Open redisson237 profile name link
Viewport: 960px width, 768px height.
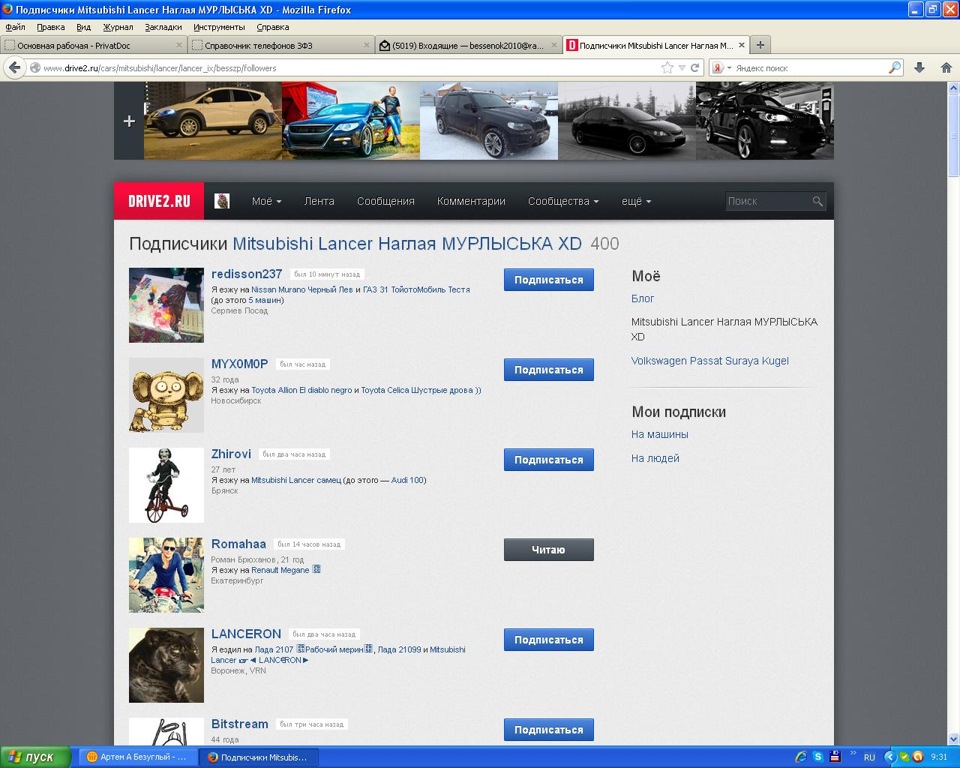246,274
